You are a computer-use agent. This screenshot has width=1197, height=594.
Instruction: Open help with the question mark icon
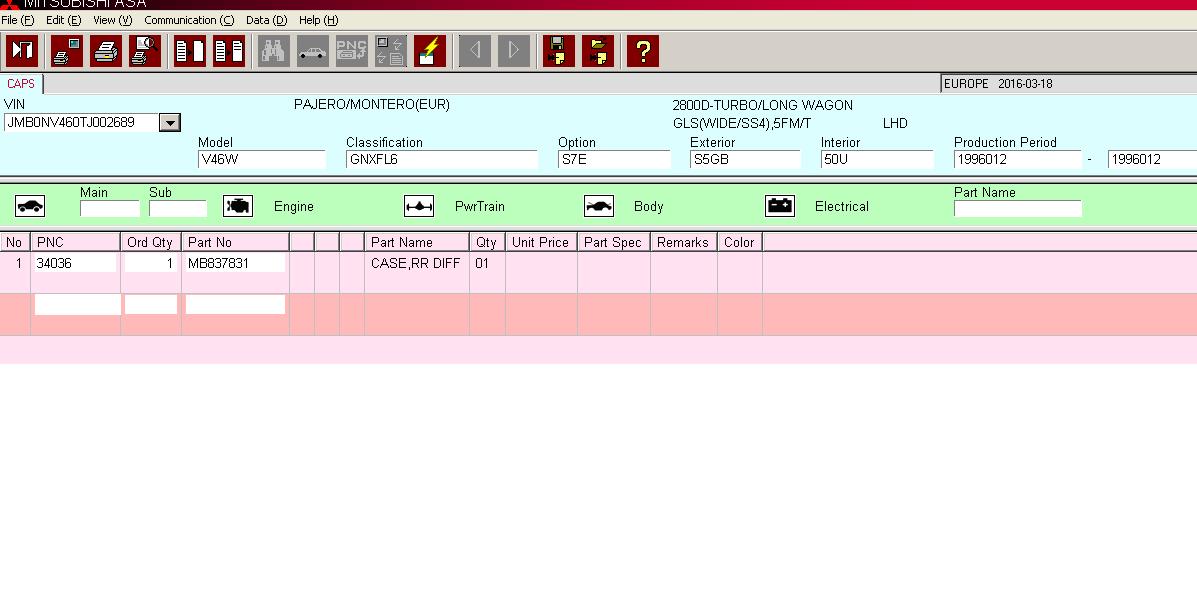pos(643,51)
